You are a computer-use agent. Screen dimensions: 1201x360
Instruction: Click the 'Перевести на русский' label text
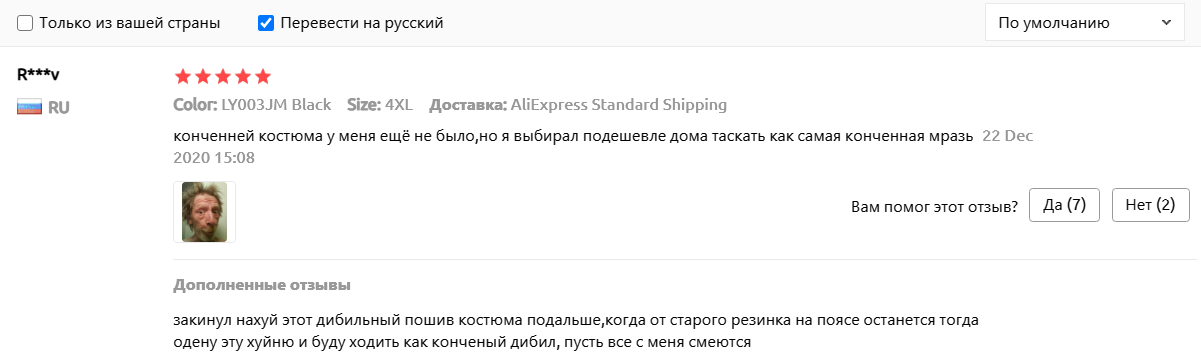362,22
